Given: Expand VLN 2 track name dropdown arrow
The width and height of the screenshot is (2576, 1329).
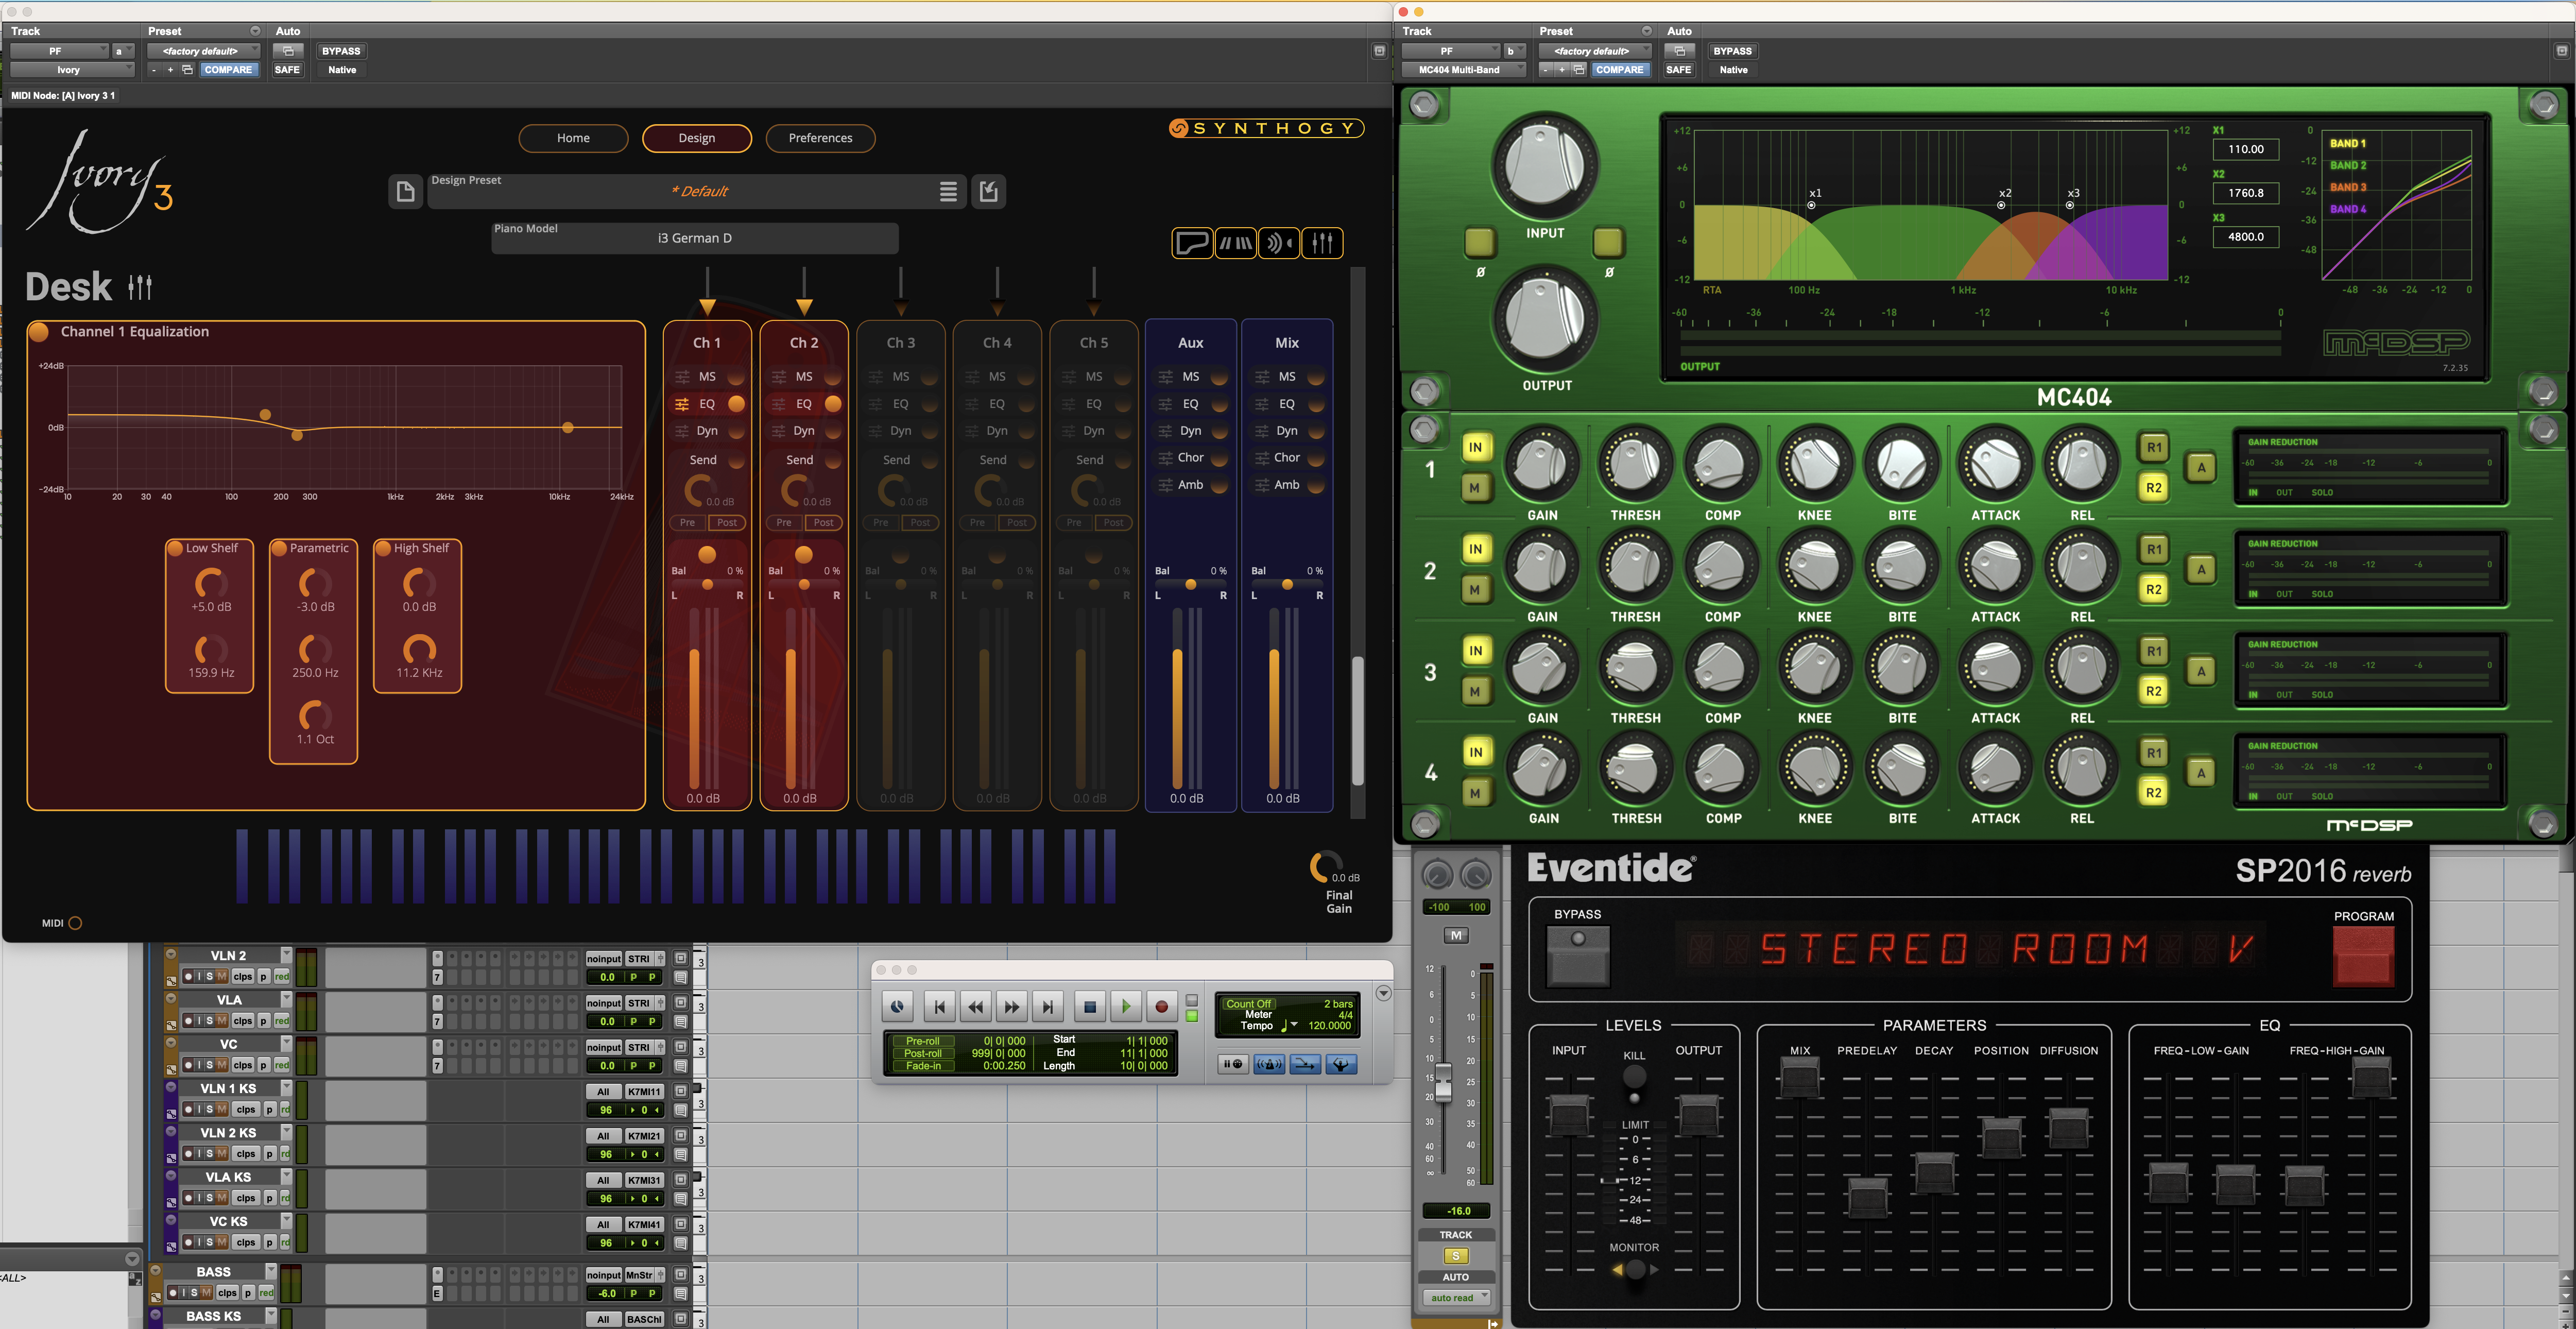Looking at the screenshot, I should 286,955.
